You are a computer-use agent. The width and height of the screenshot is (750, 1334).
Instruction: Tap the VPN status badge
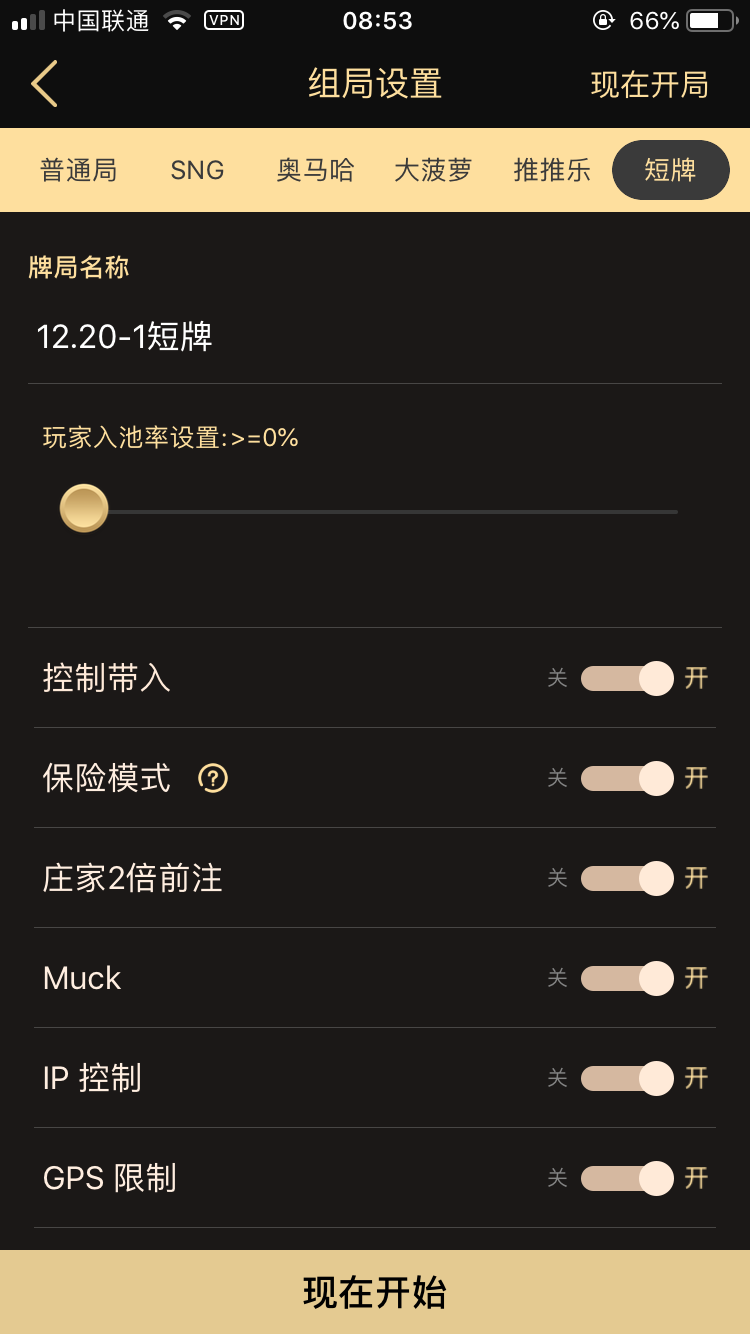click(x=224, y=20)
